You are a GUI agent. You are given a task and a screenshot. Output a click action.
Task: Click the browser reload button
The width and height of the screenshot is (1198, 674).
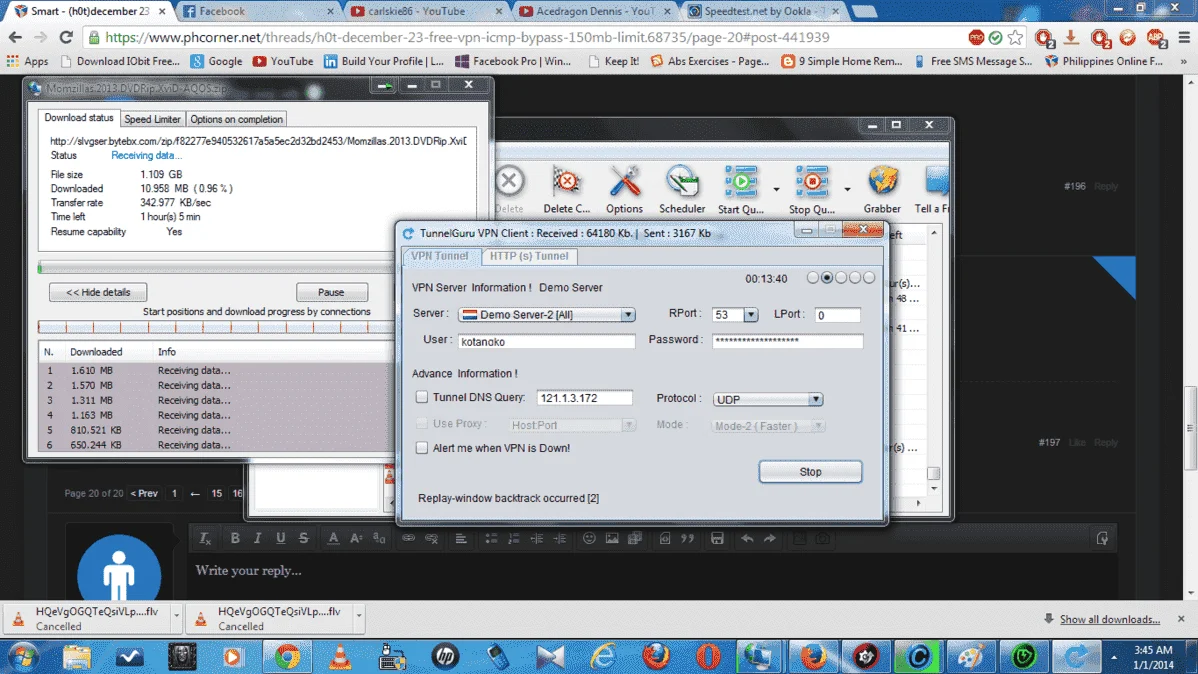pyautogui.click(x=66, y=37)
